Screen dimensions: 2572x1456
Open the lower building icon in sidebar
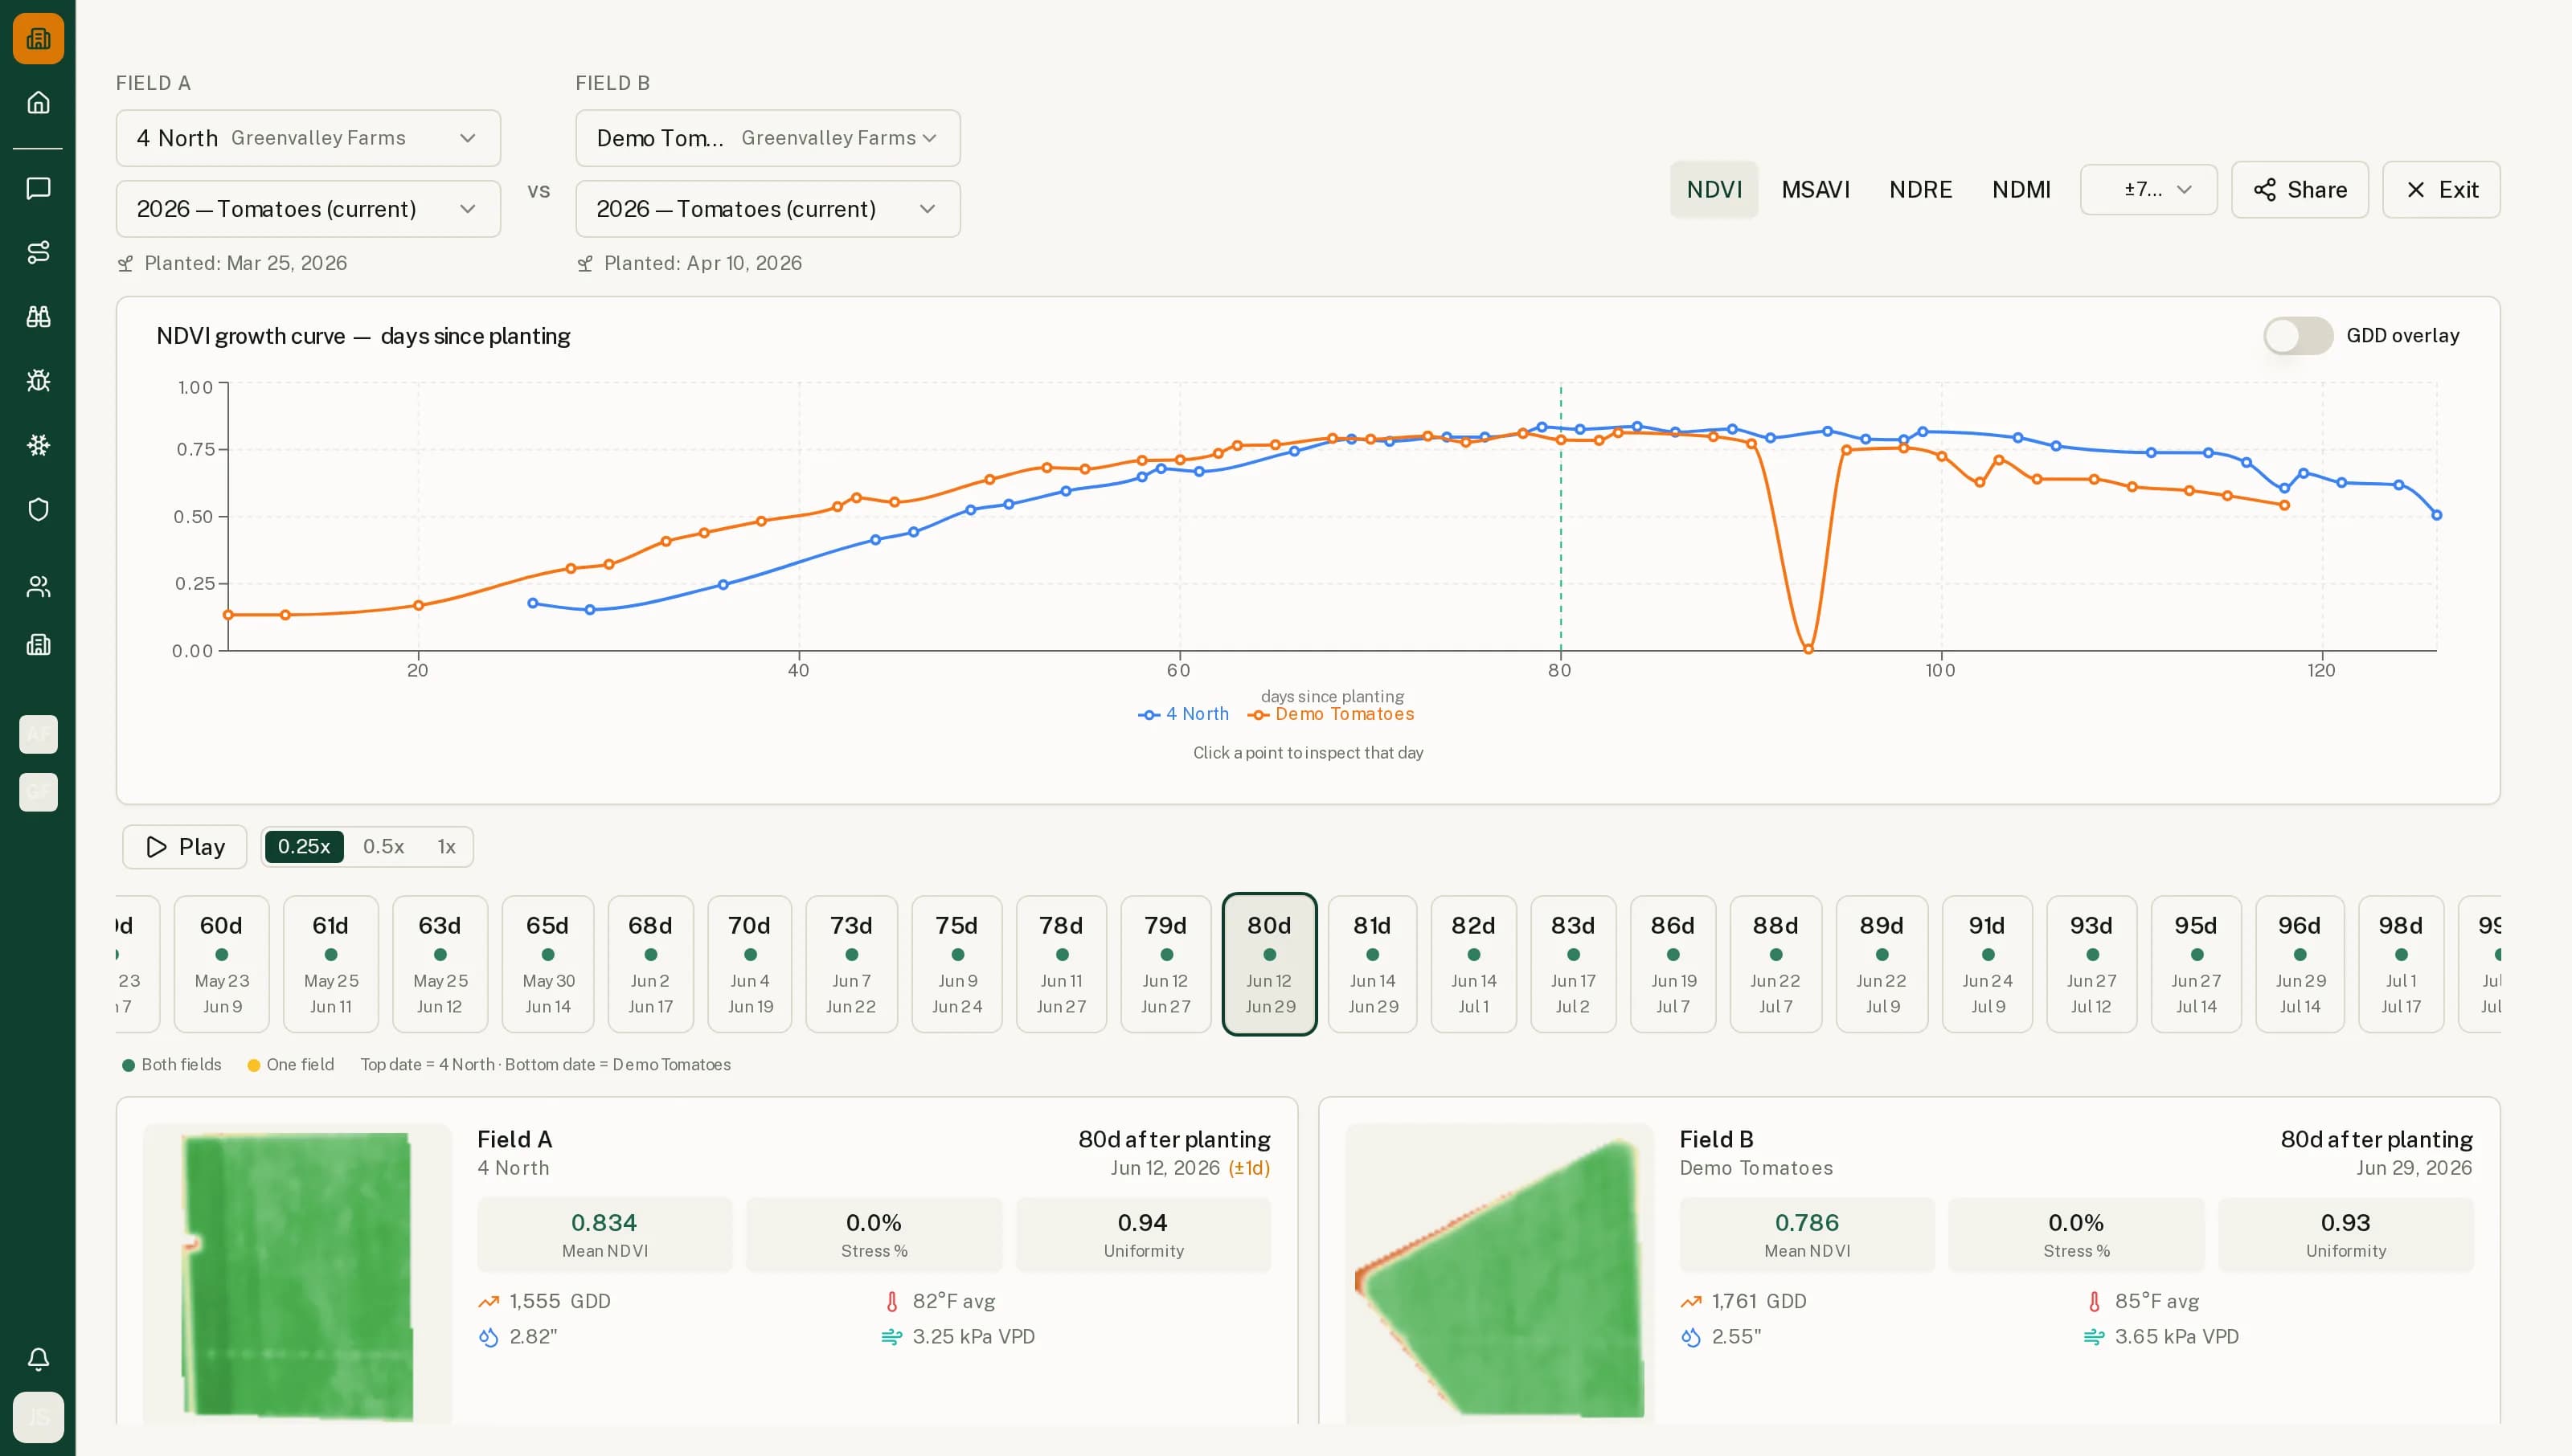(x=38, y=645)
